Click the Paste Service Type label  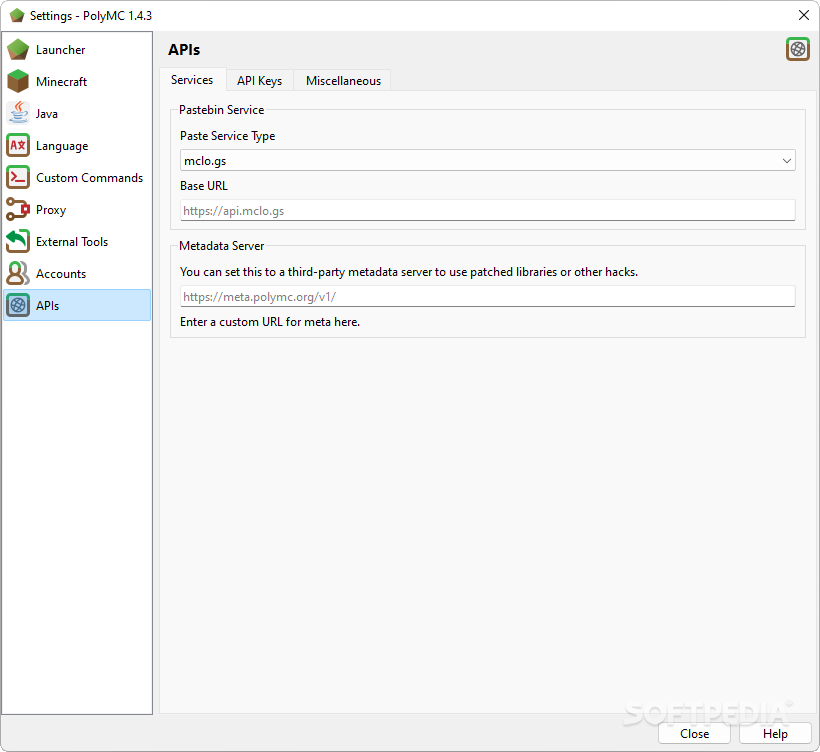(227, 136)
